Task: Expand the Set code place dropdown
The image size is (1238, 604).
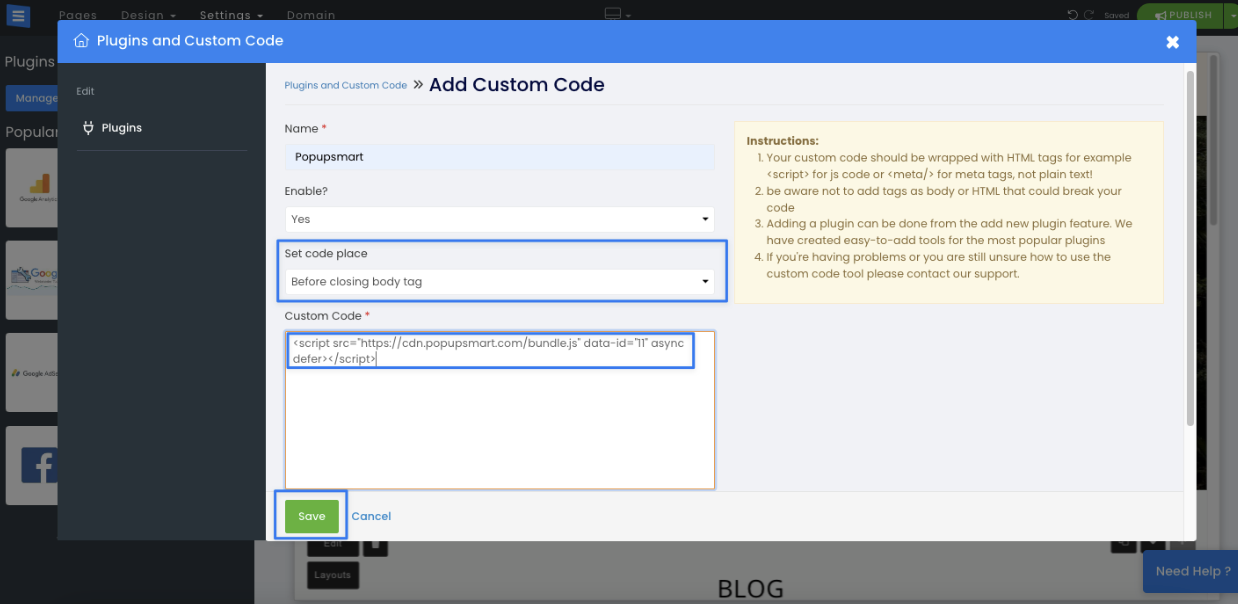Action: pos(499,282)
